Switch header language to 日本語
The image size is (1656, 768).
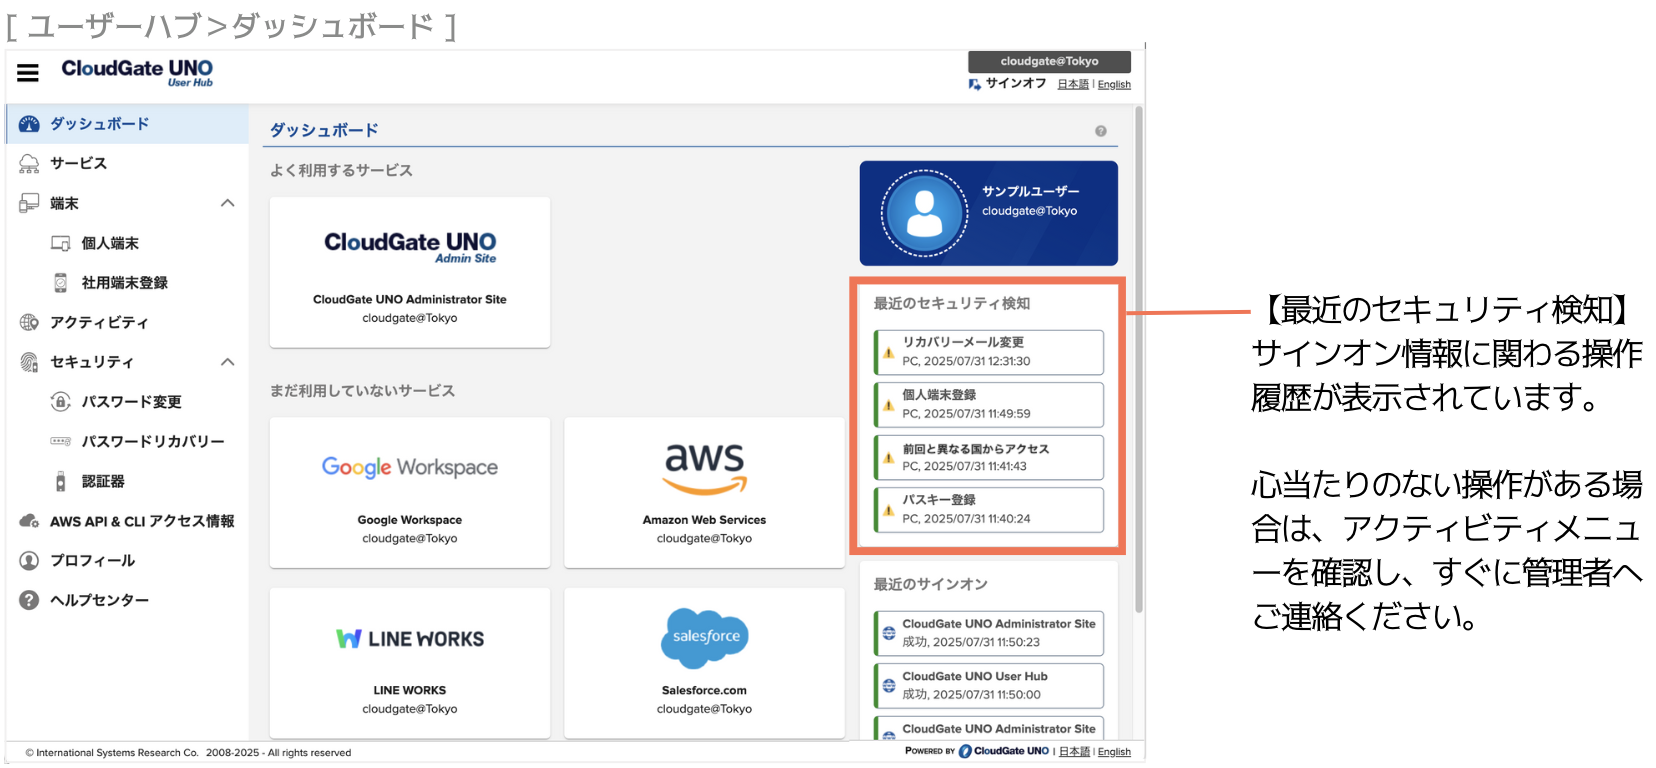pyautogui.click(x=1073, y=85)
